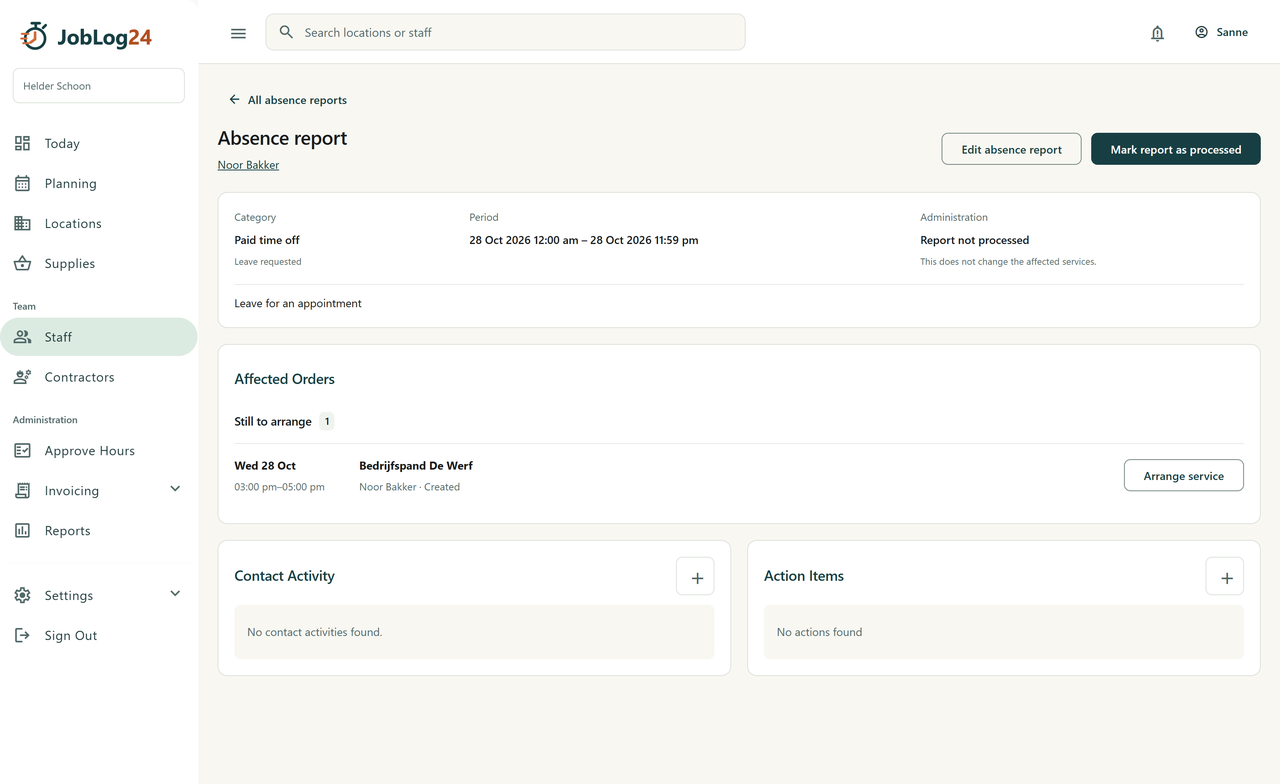The height and width of the screenshot is (784, 1280).
Task: Open the Sanne user account icon
Action: (x=1201, y=32)
